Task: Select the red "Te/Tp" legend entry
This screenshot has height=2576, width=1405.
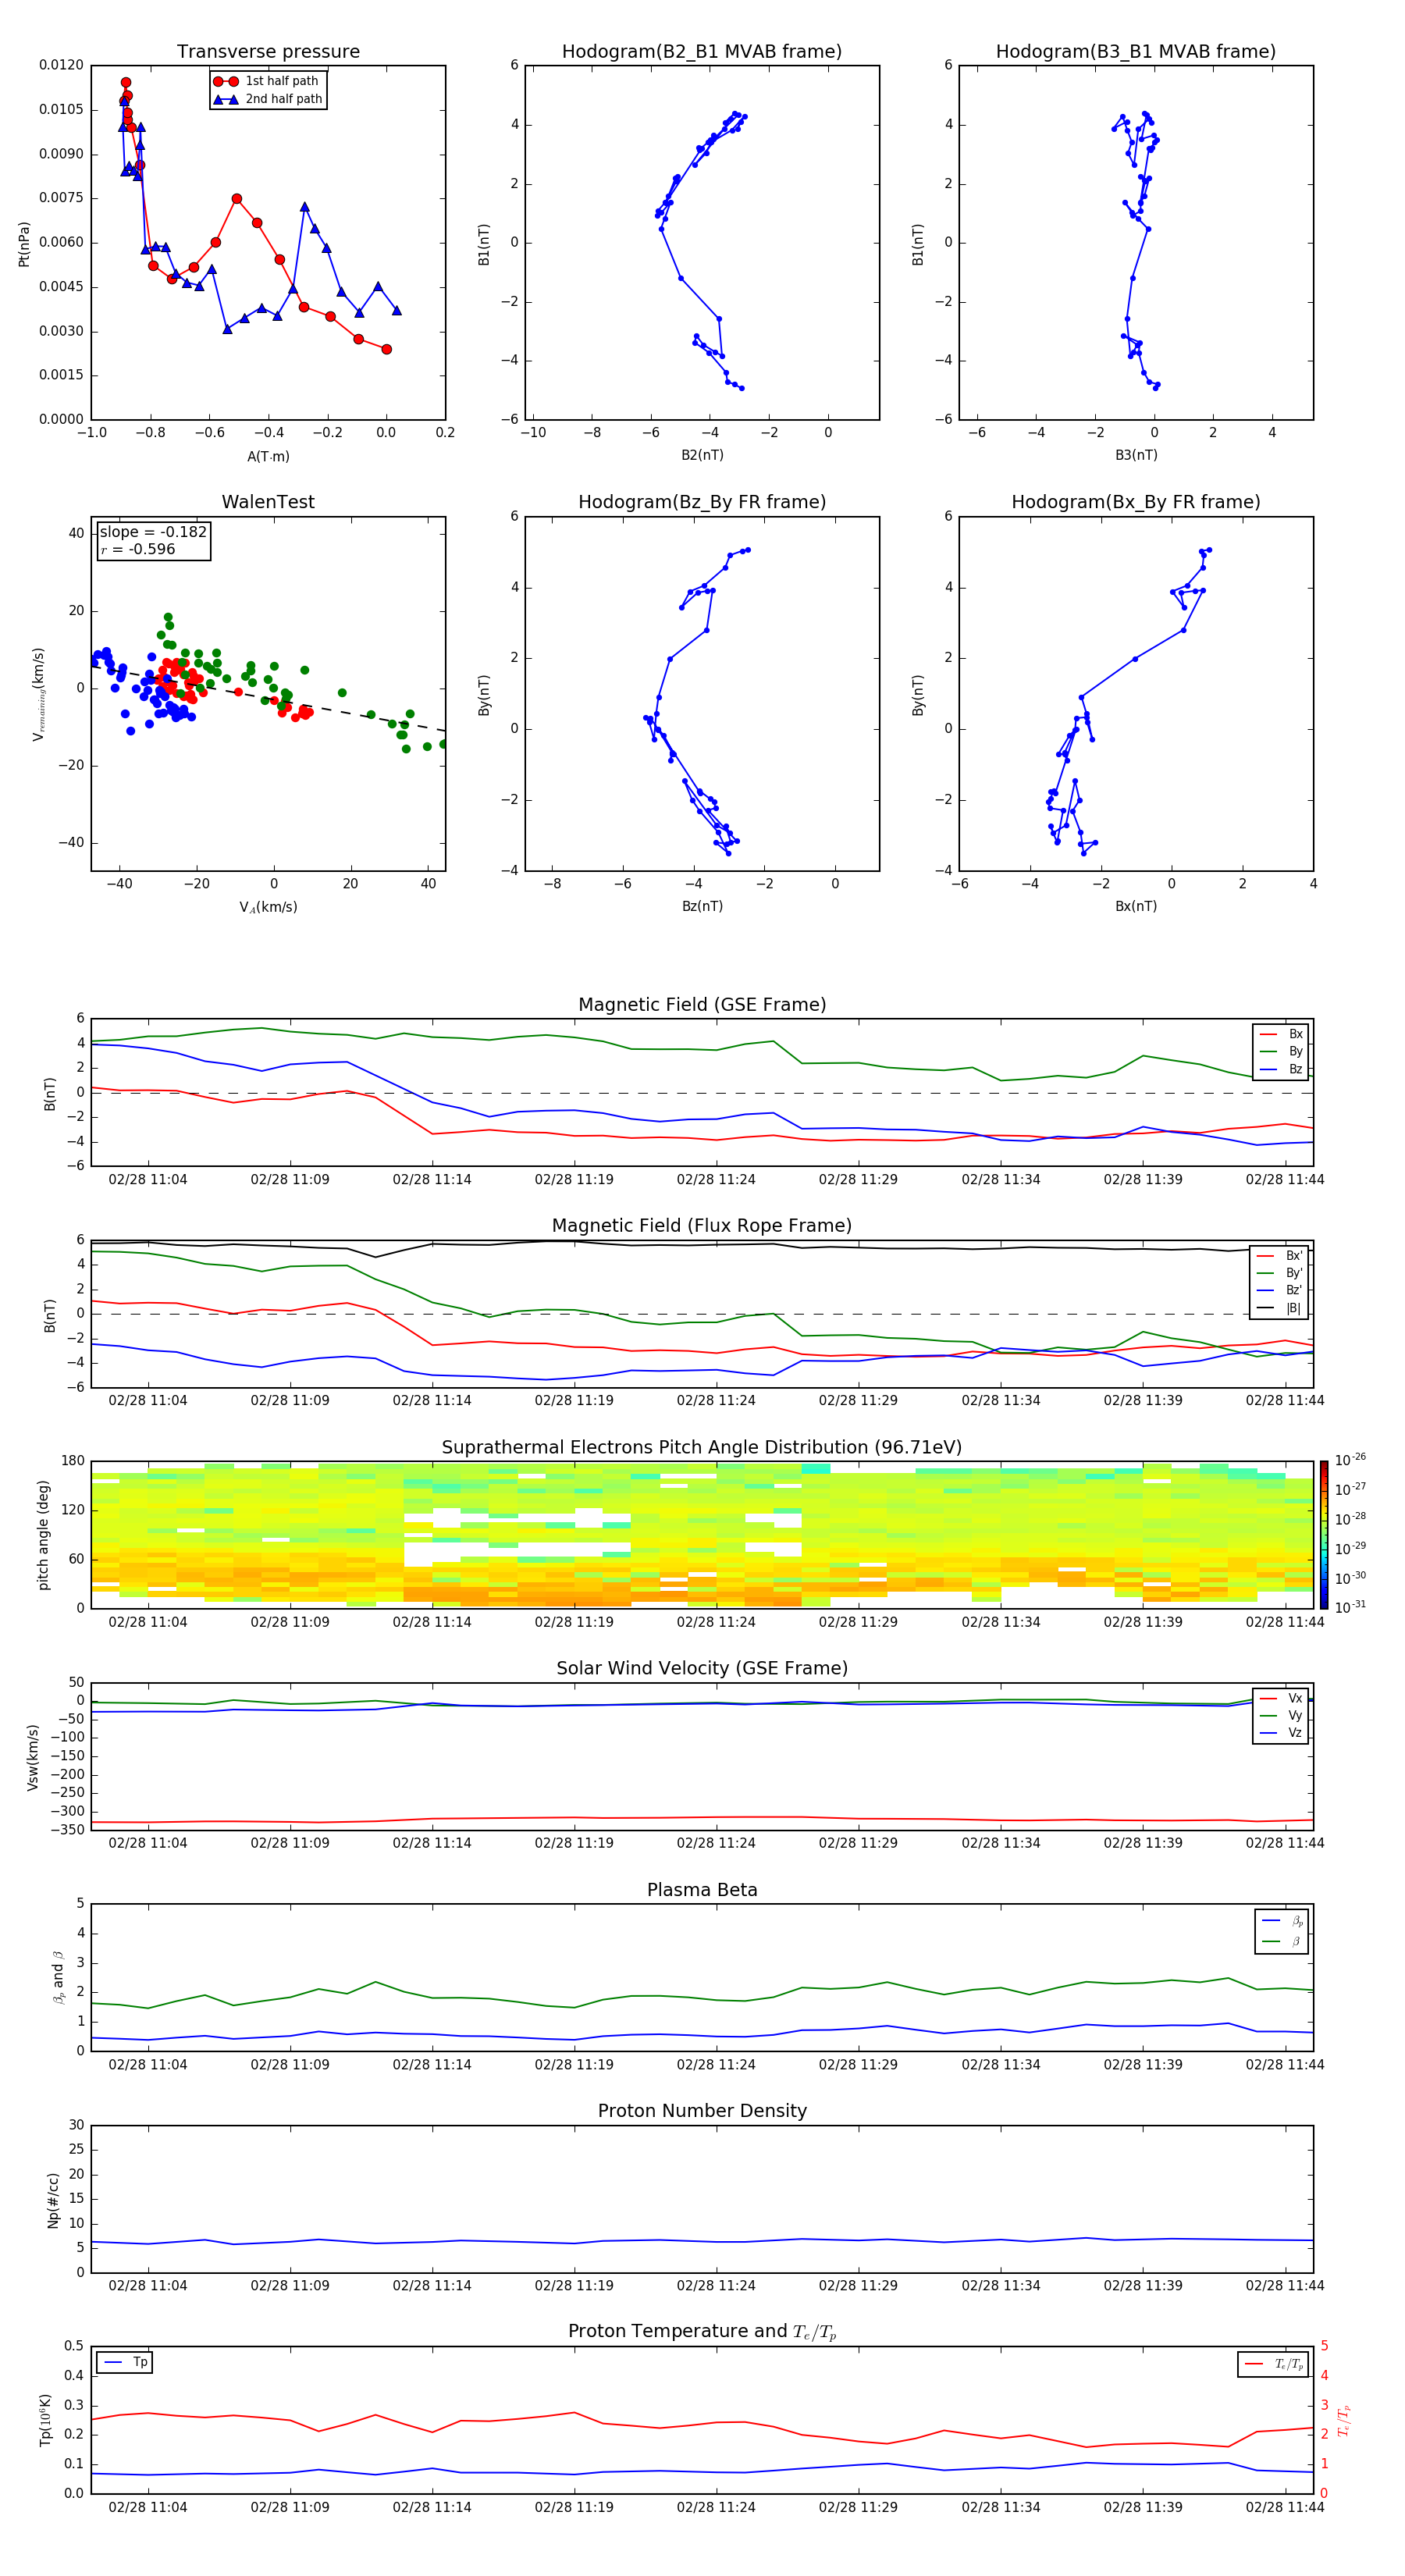Action: click(1274, 2364)
